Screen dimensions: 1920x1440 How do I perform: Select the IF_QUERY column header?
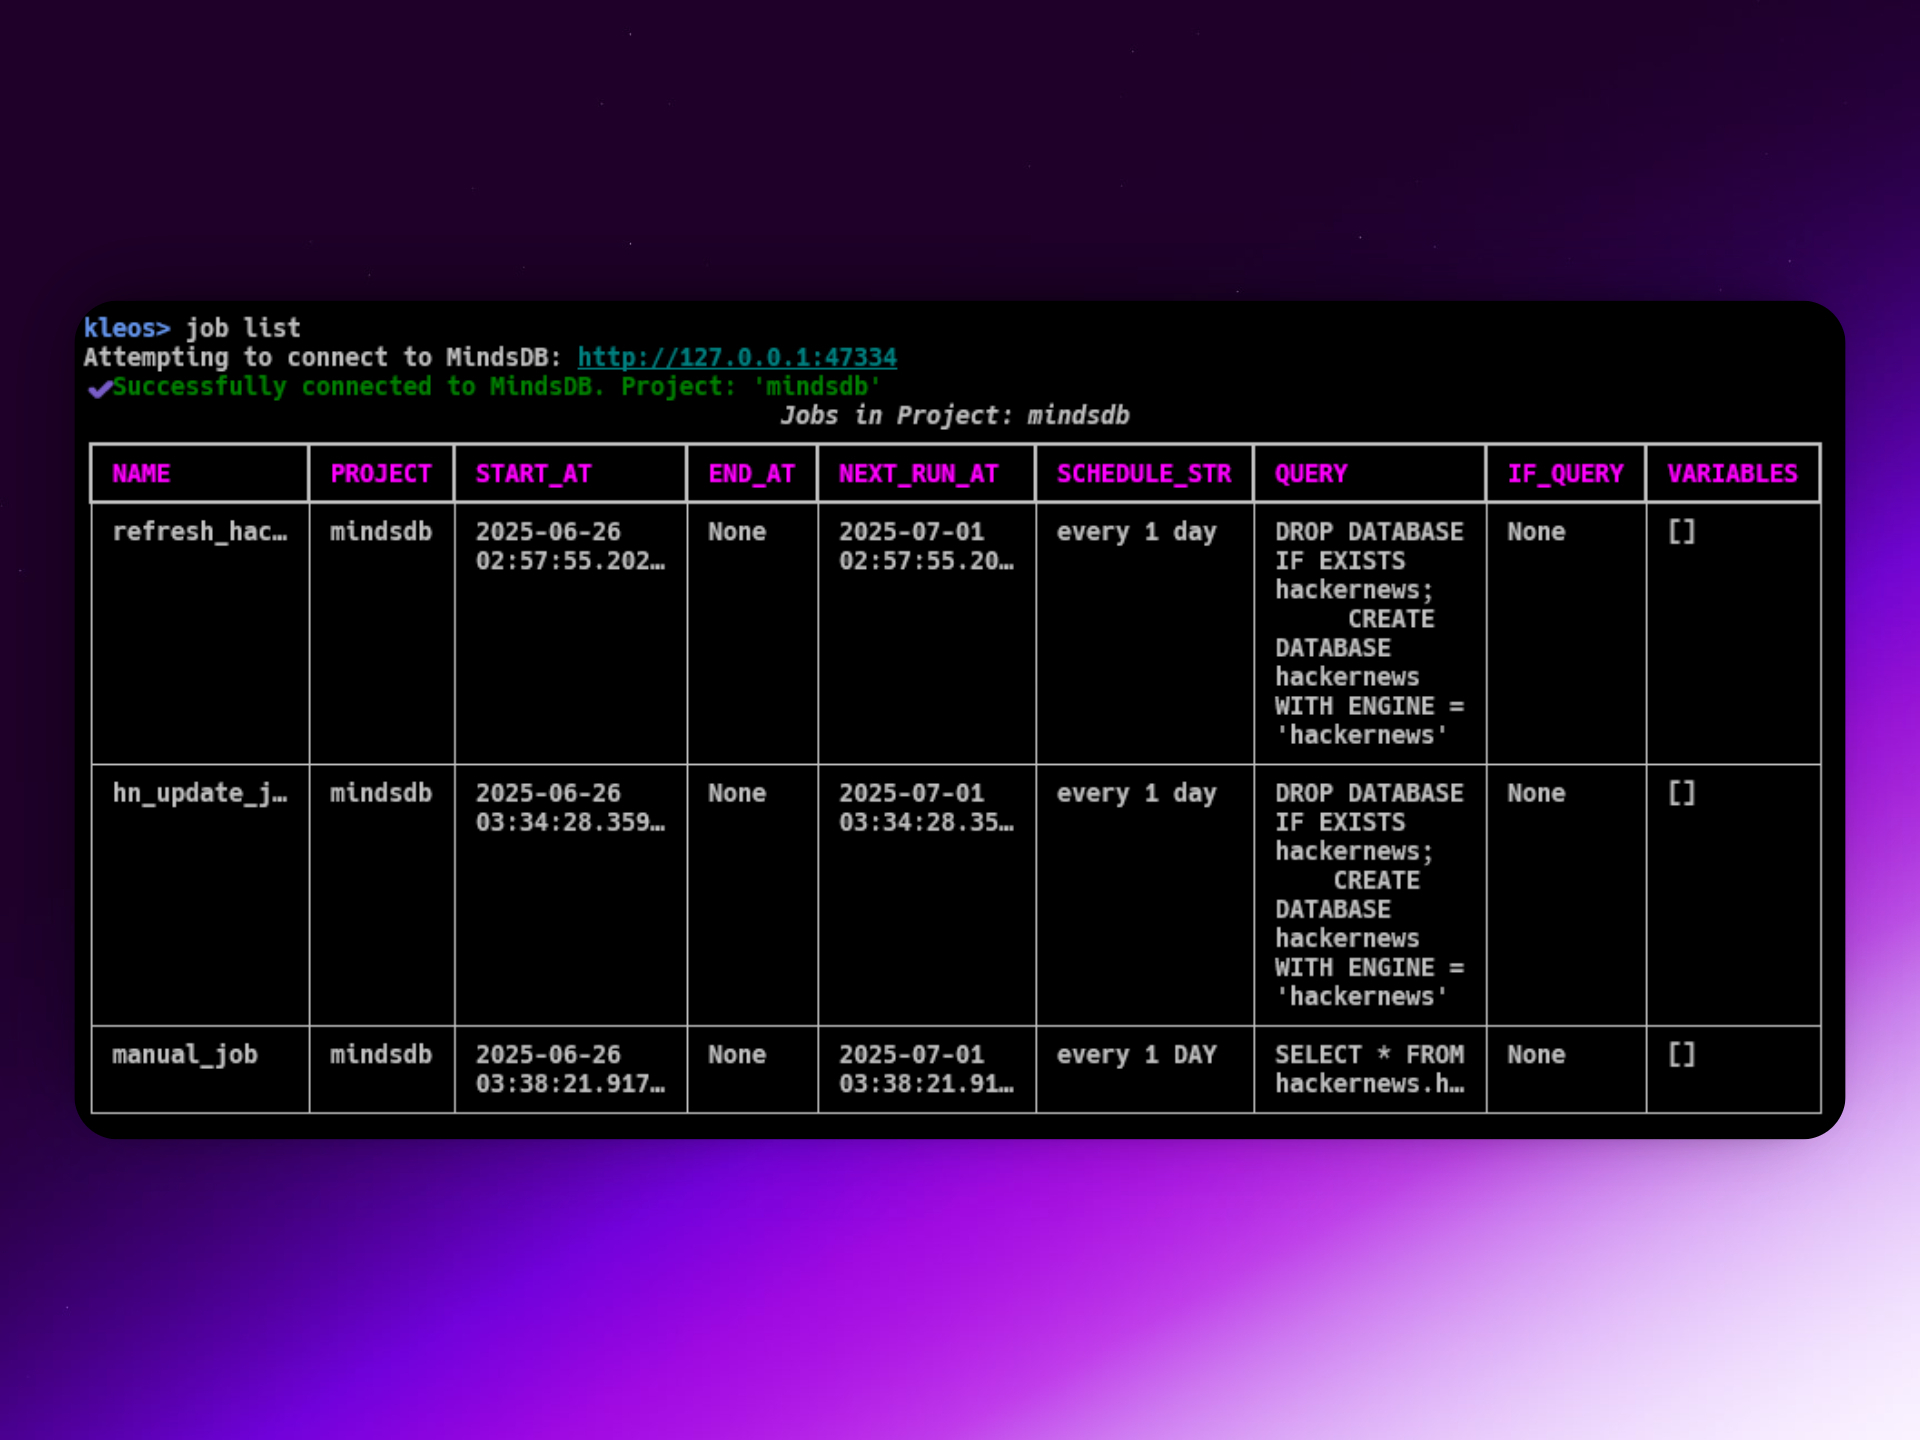pos(1565,474)
